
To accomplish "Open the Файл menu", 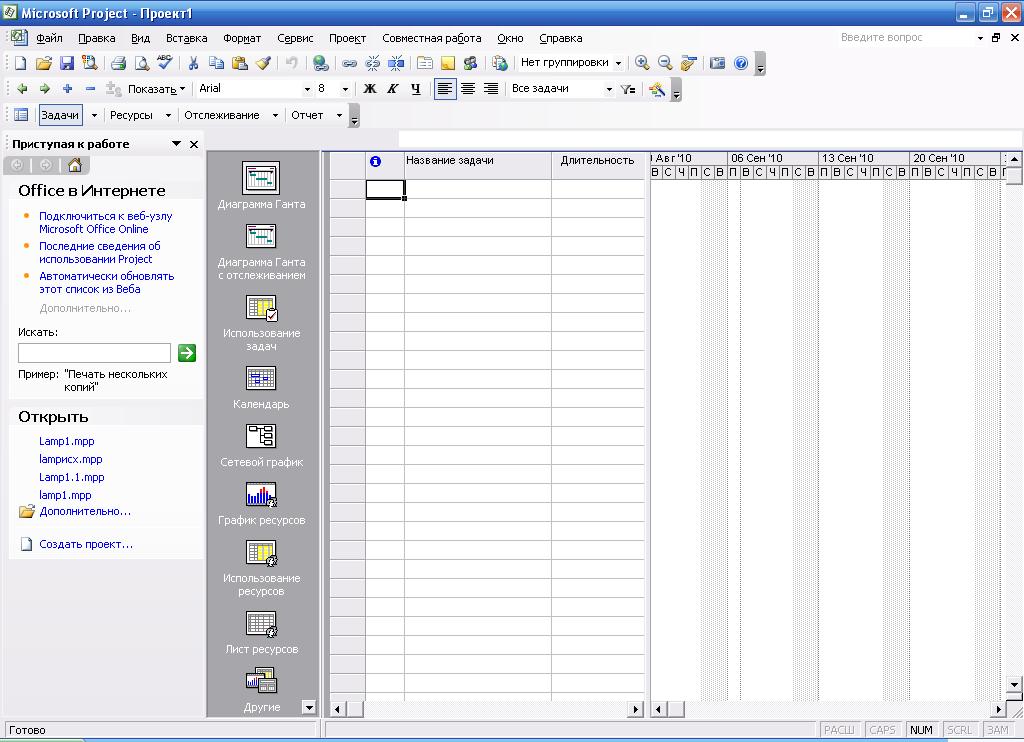I will coord(50,38).
